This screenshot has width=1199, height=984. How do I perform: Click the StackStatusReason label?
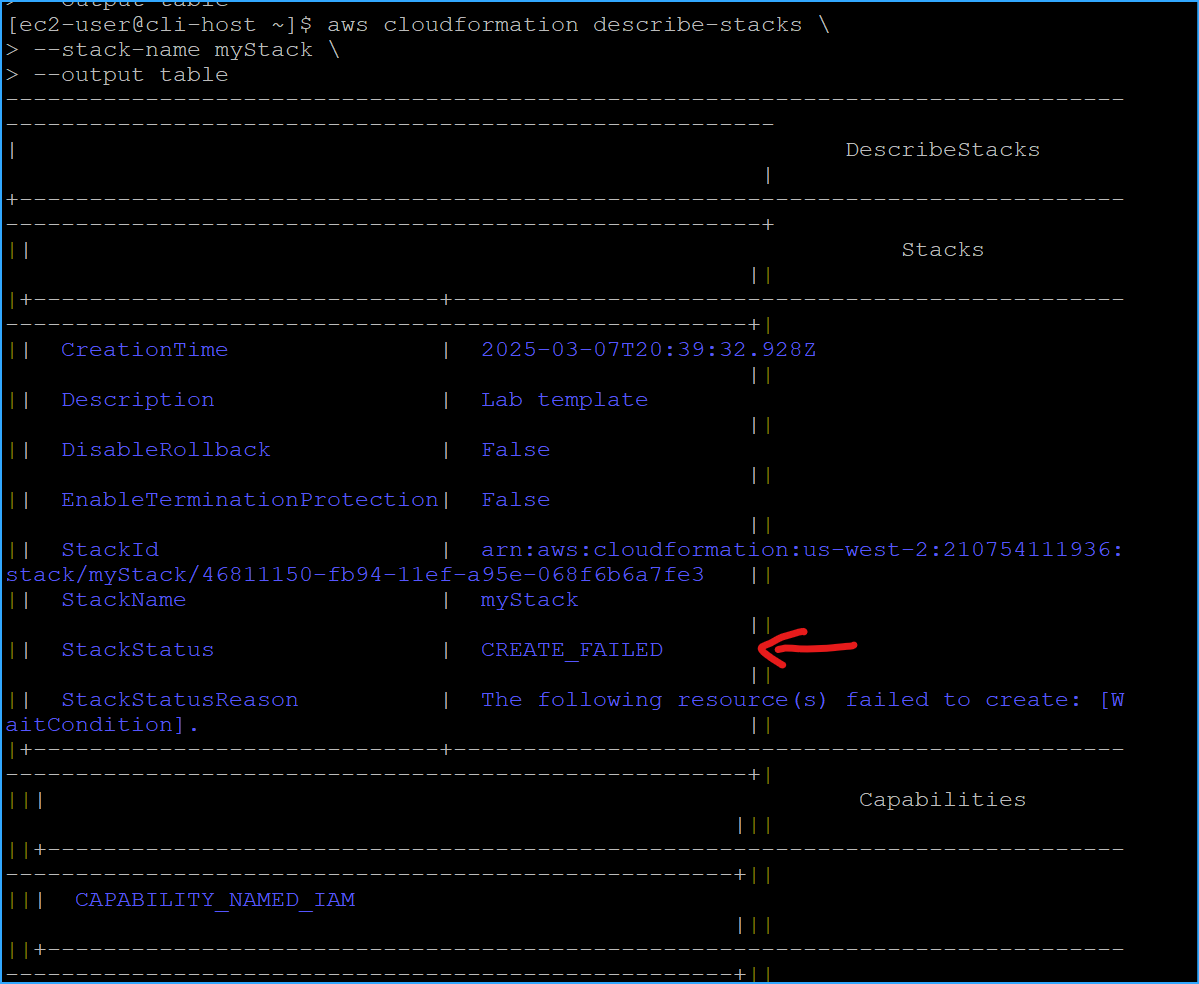pyautogui.click(x=179, y=699)
